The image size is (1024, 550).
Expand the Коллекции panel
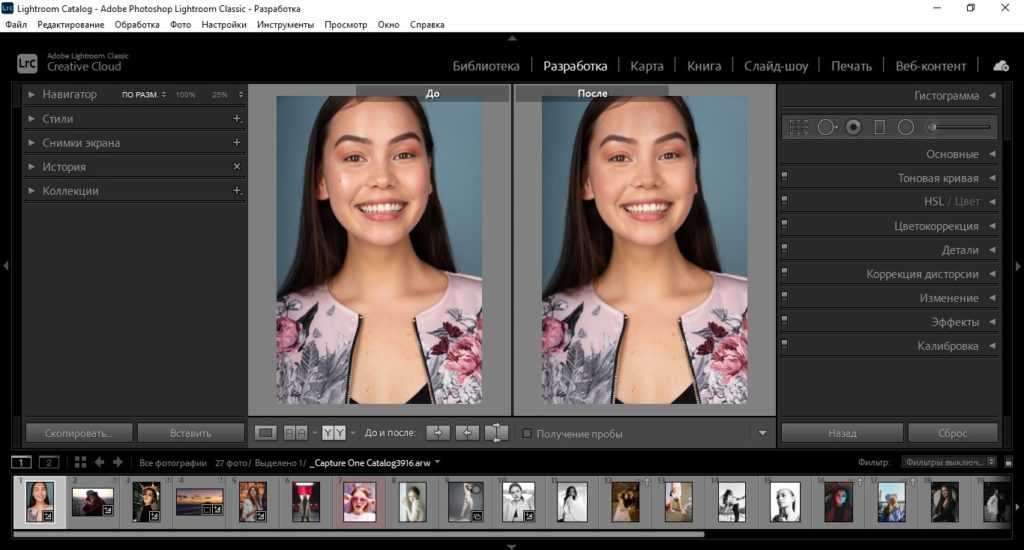point(32,191)
